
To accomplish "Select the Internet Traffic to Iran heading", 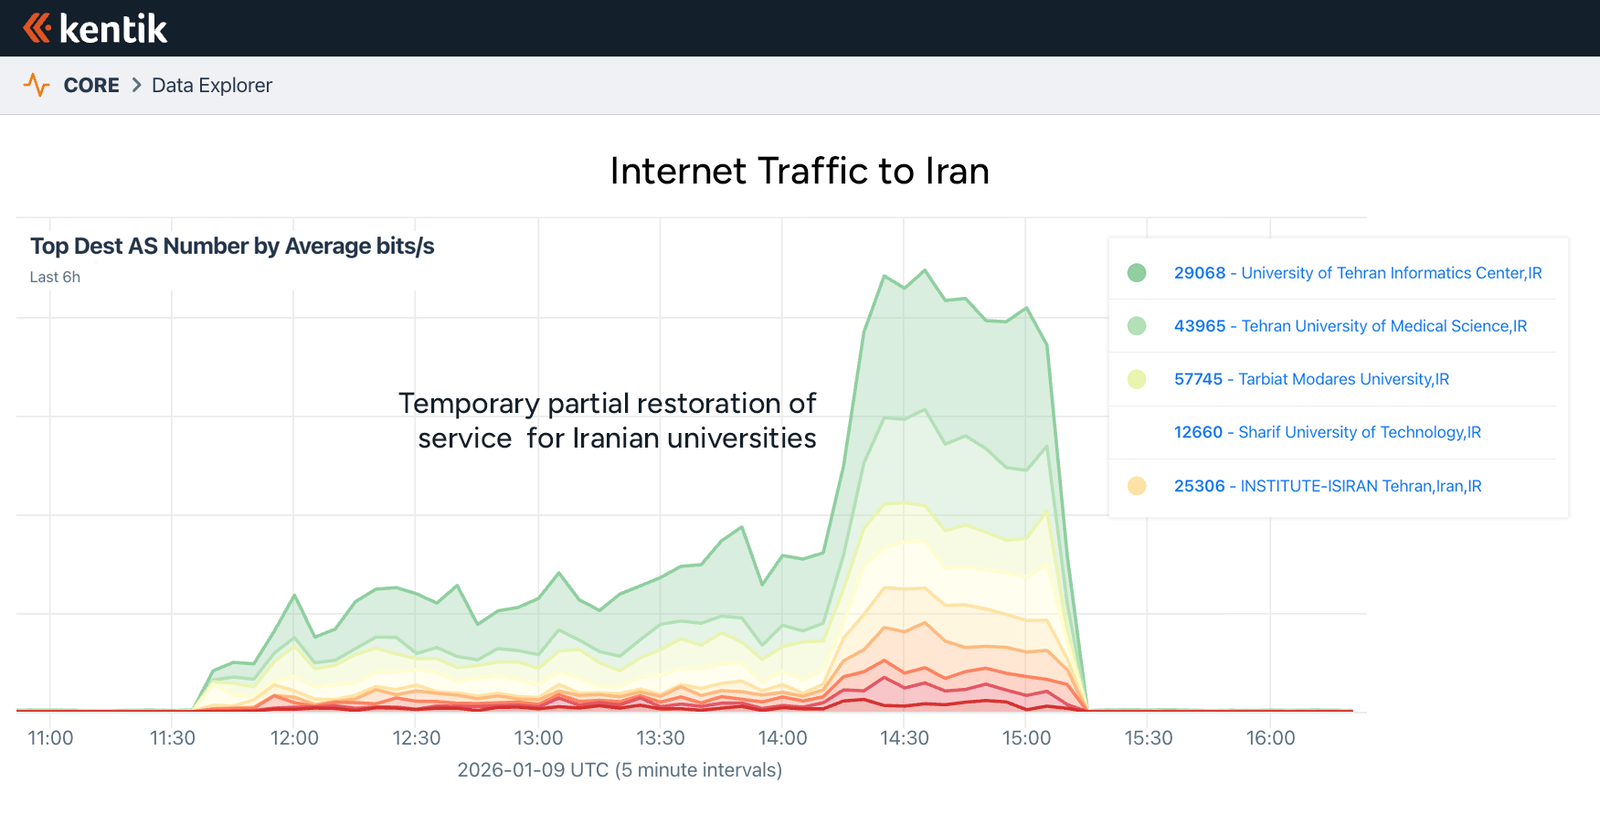I will (x=799, y=171).
